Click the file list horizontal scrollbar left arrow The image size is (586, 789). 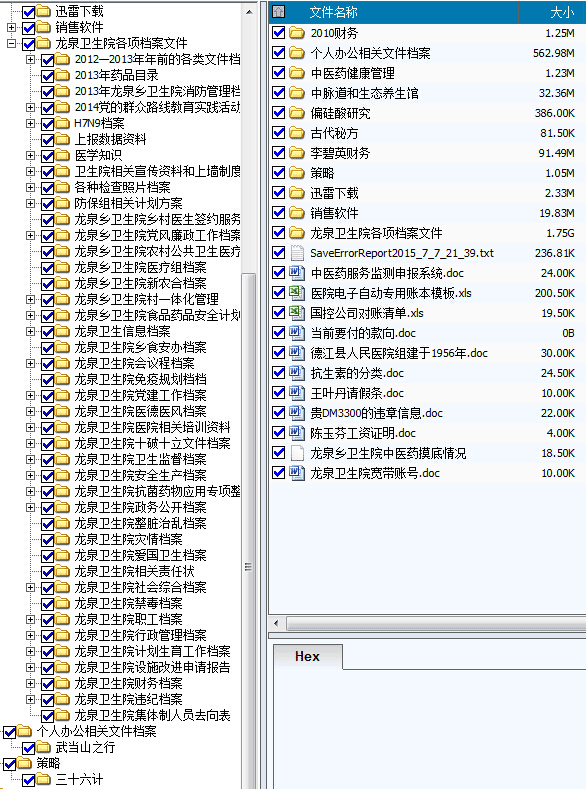point(276,623)
